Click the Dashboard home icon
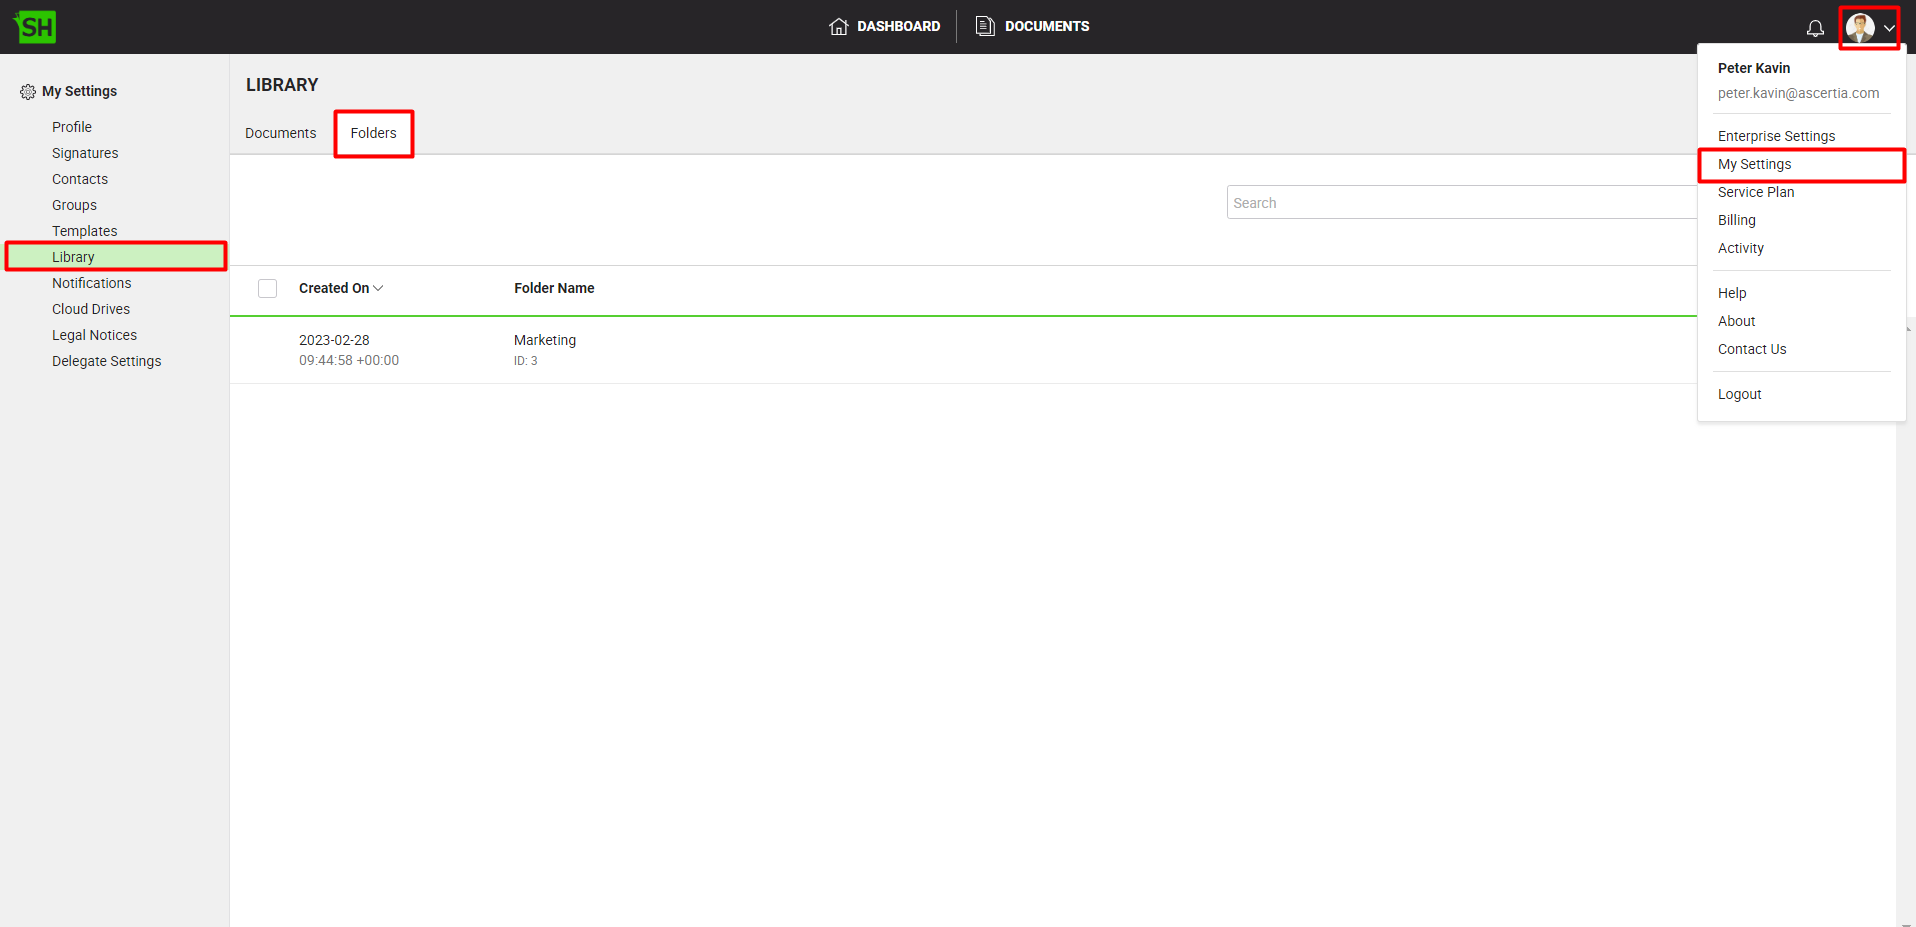 [x=838, y=26]
